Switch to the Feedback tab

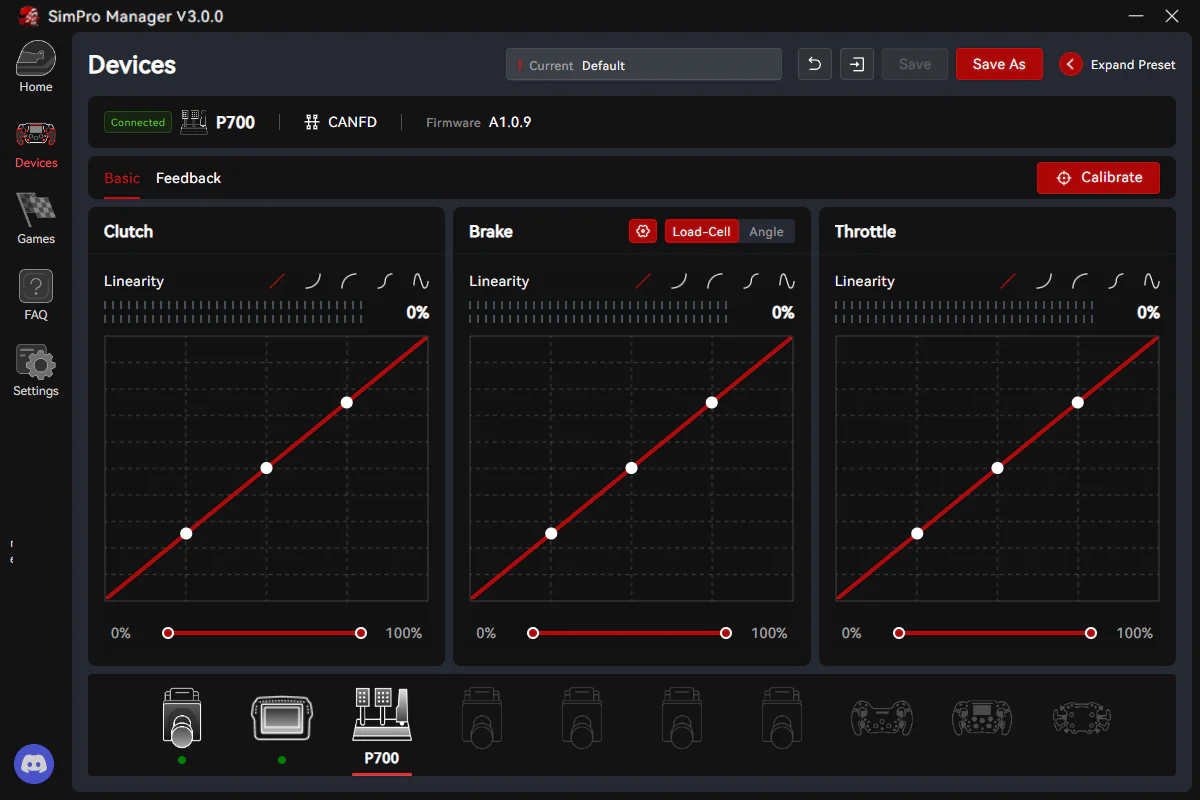(188, 178)
